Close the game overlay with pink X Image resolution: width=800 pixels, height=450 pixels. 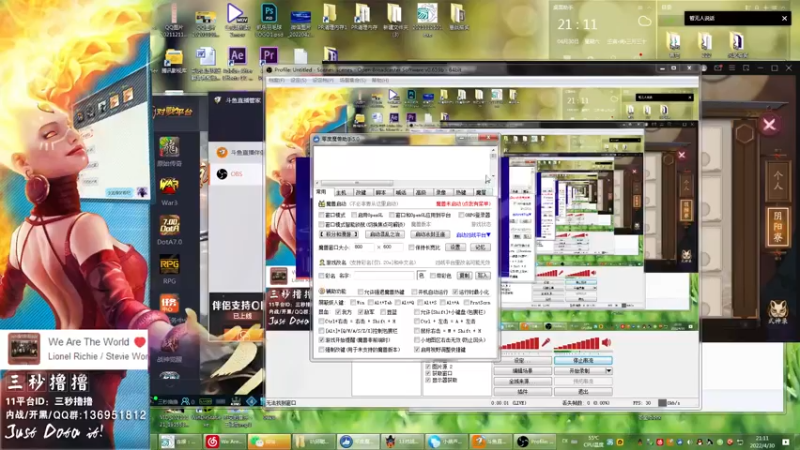click(x=769, y=124)
